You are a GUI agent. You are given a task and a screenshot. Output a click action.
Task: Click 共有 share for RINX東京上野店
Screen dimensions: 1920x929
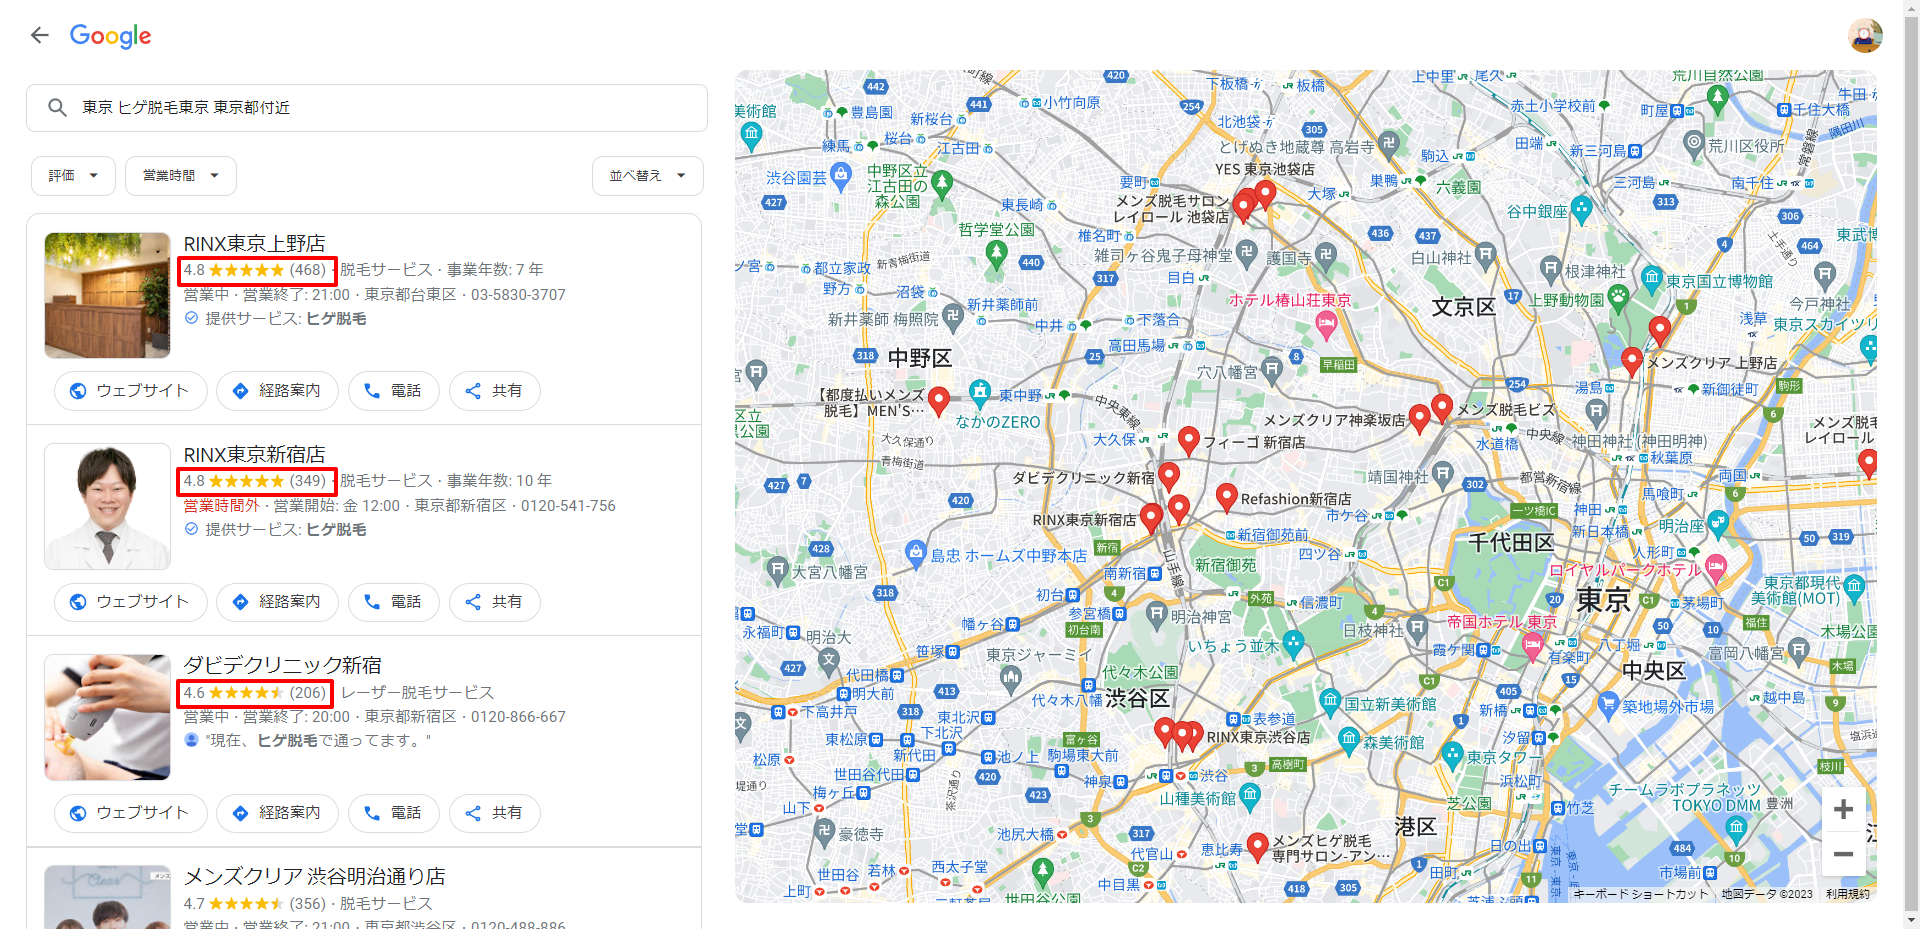click(494, 391)
